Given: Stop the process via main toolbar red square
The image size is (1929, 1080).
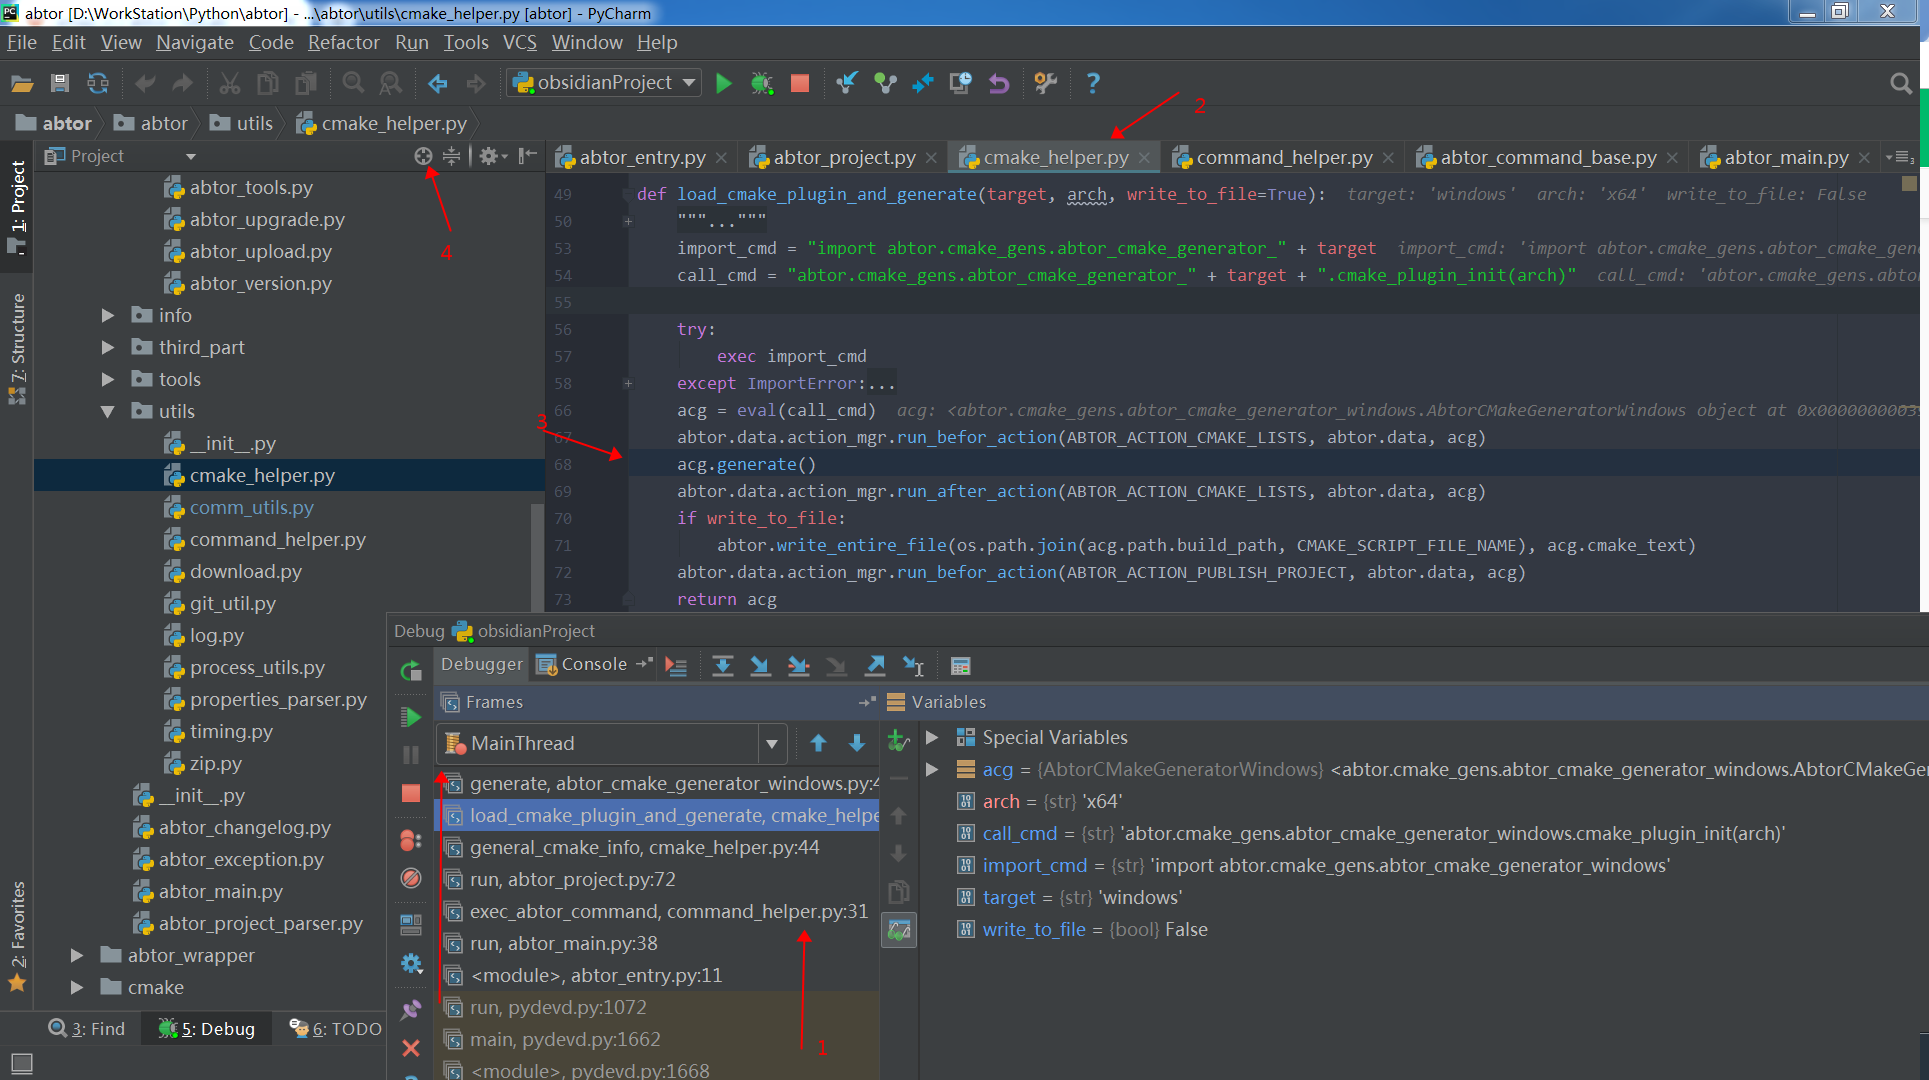Looking at the screenshot, I should click(800, 83).
